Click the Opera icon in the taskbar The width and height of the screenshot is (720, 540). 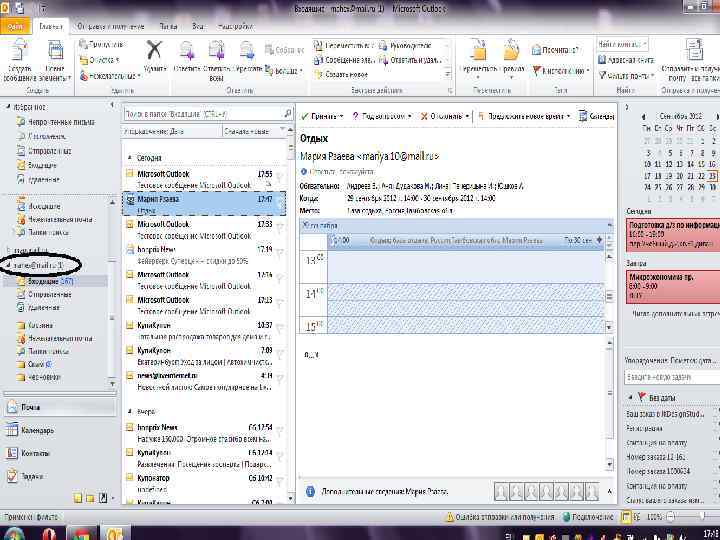coord(48,534)
